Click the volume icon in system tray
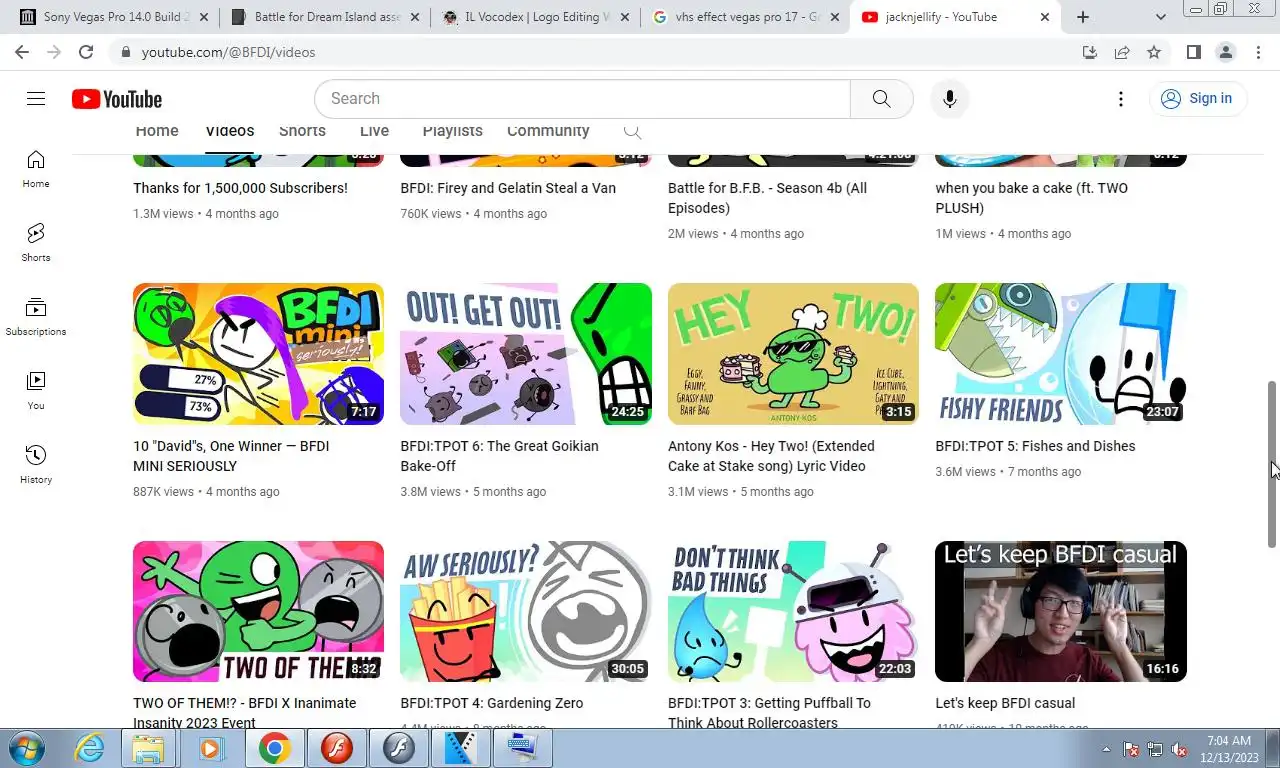 point(1179,749)
